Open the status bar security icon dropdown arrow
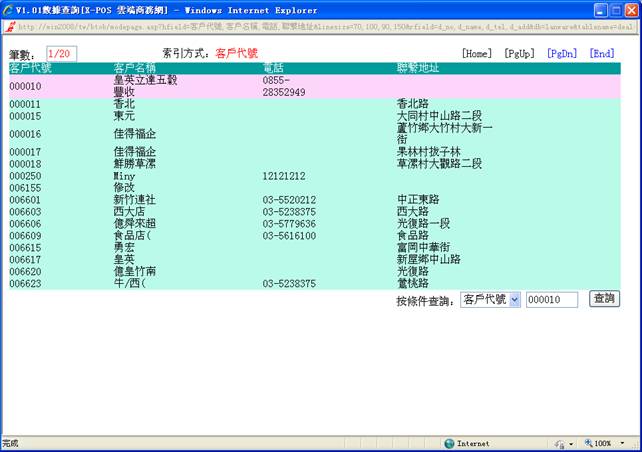This screenshot has width=642, height=452. tap(569, 443)
